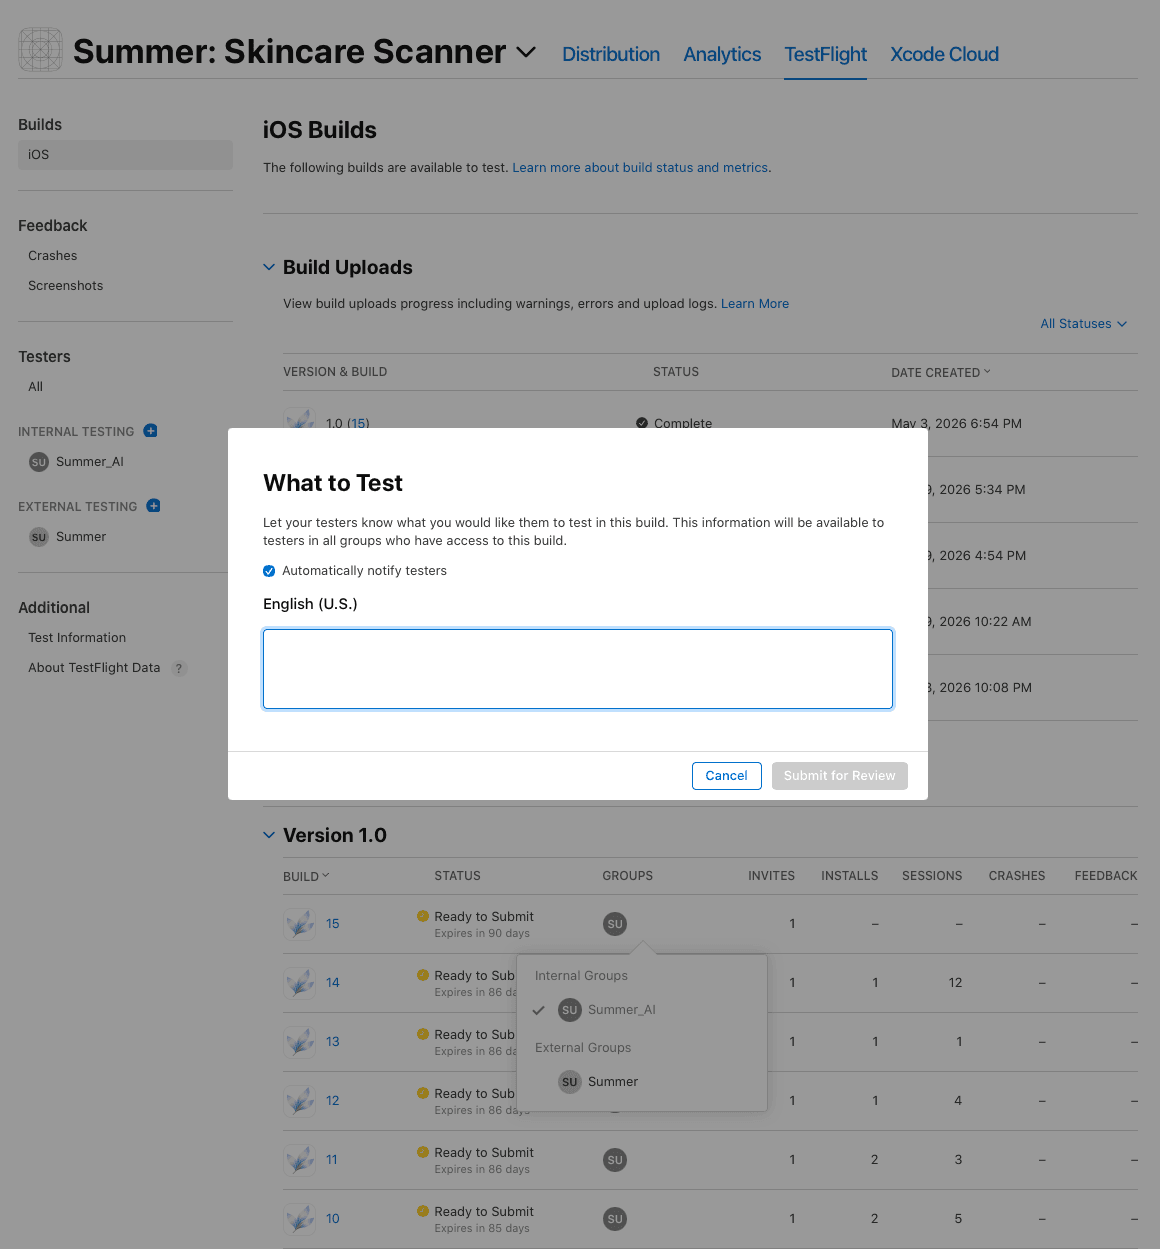Screen dimensions: 1160x1249
Task: Click yellow status icon for build 10
Action: [x=423, y=1211]
